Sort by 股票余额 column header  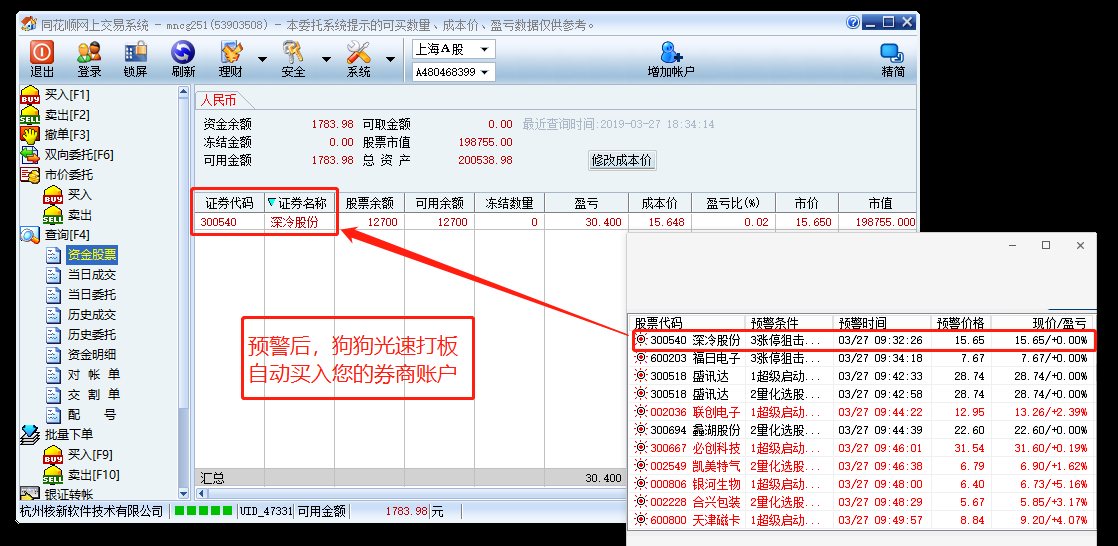pos(370,203)
